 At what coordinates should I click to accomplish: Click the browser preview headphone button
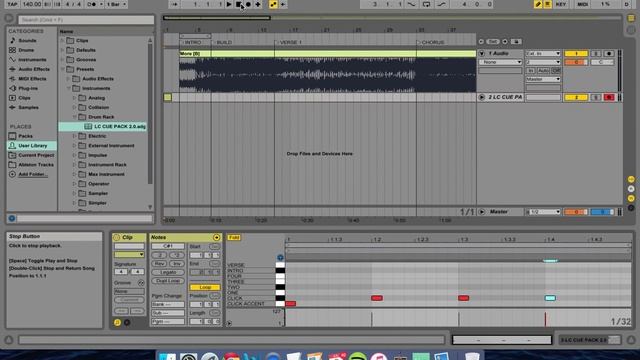coord(12,218)
